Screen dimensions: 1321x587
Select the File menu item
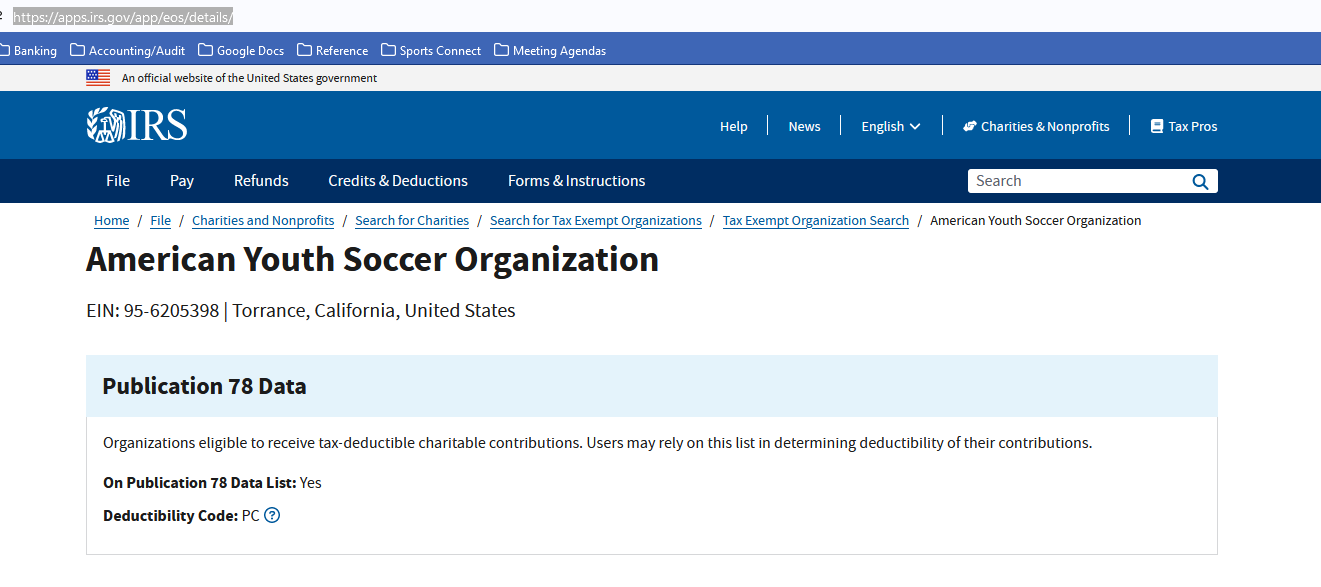[x=118, y=181]
